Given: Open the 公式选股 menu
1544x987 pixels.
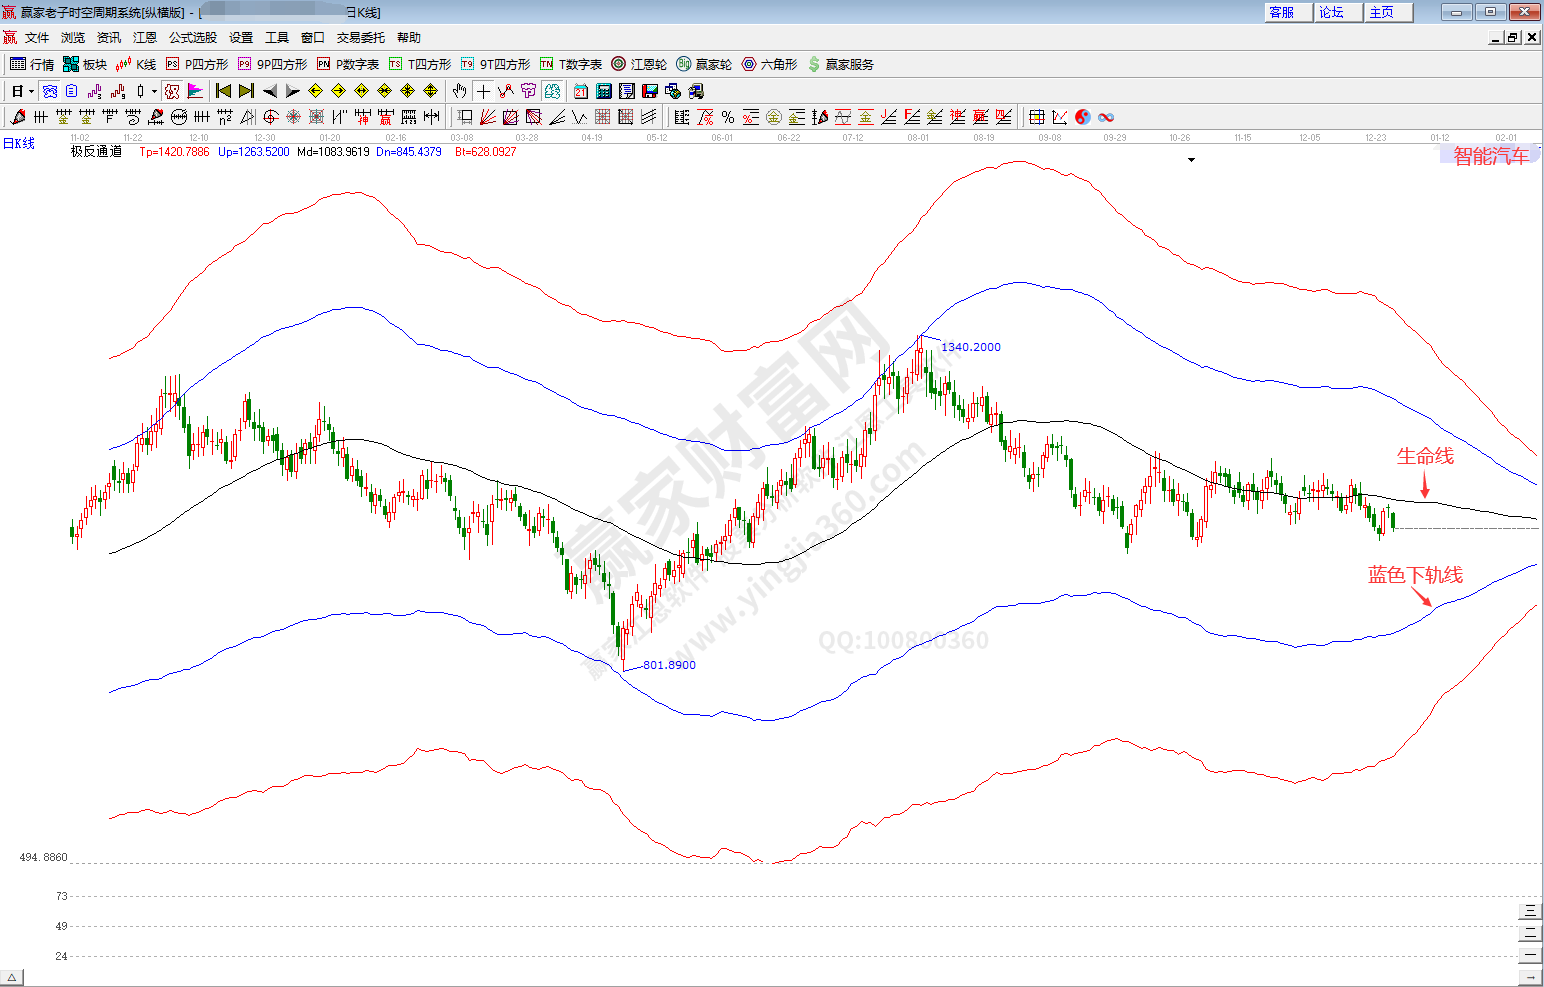Looking at the screenshot, I should point(192,37).
